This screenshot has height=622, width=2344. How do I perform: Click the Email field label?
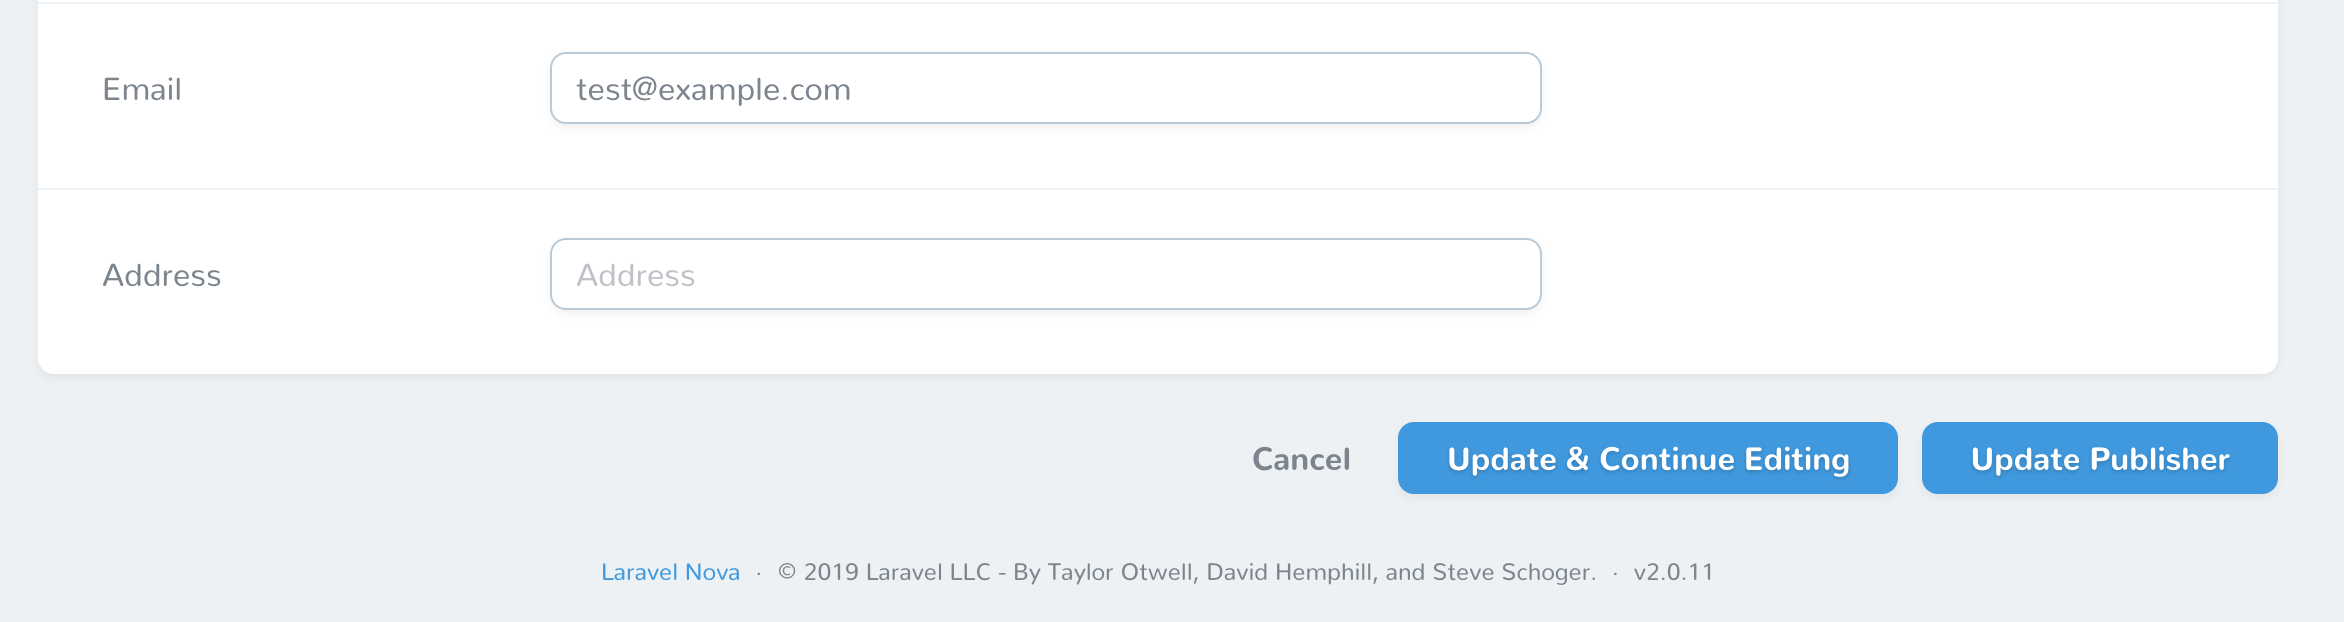pyautogui.click(x=142, y=88)
